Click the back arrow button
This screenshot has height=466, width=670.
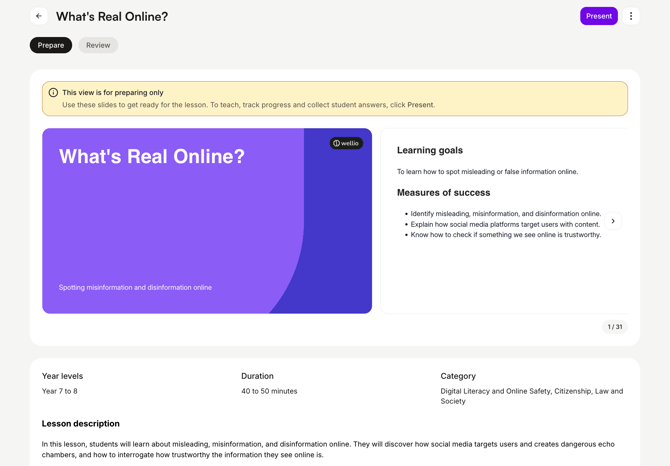click(39, 16)
